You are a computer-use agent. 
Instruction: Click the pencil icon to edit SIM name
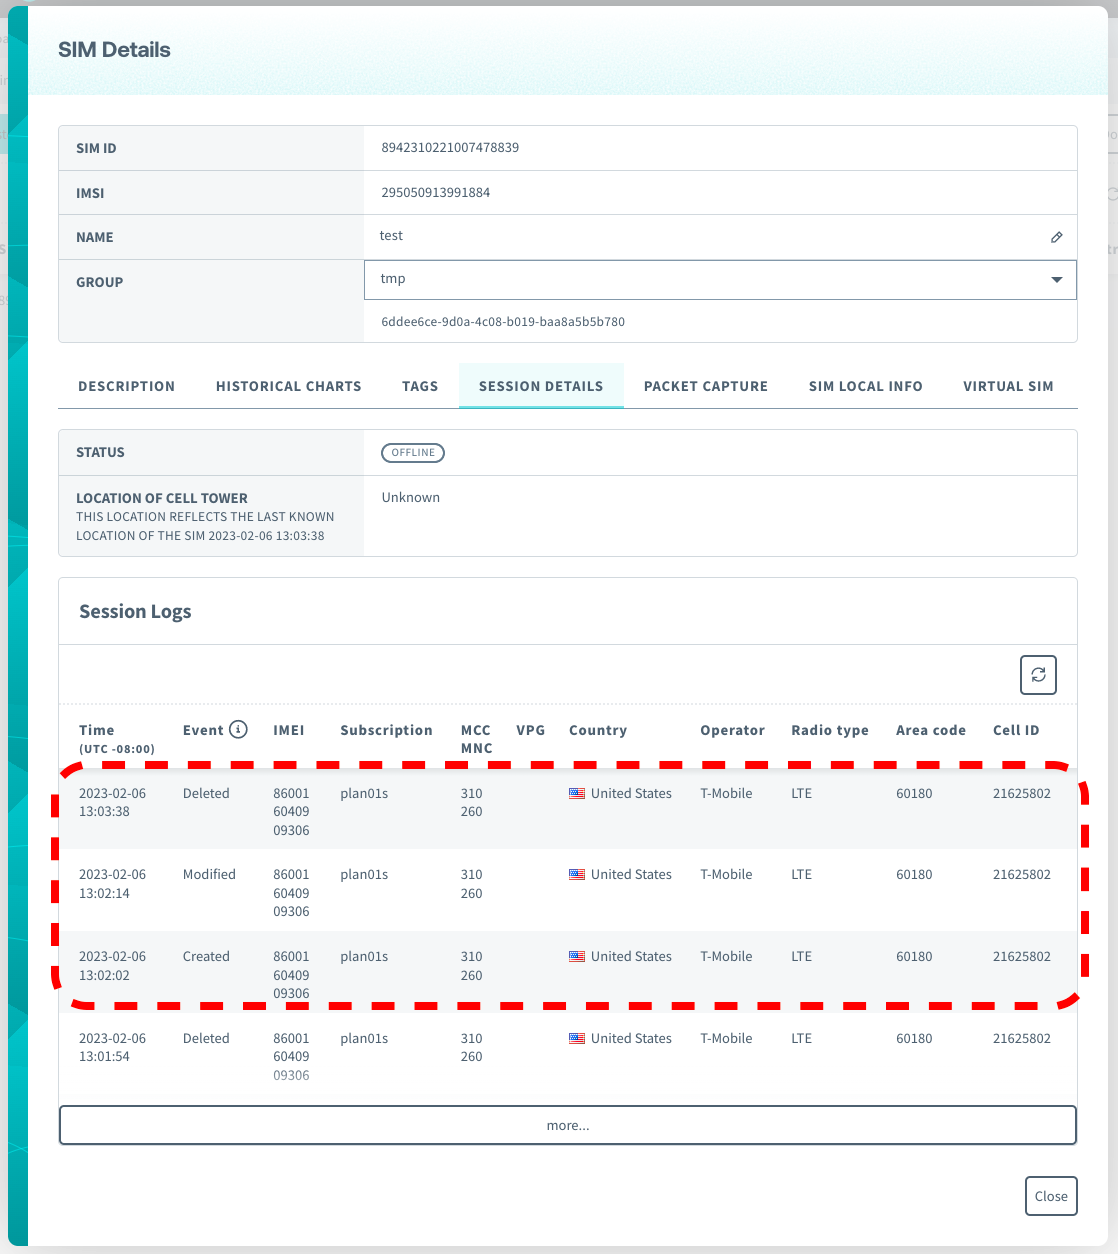tap(1056, 237)
